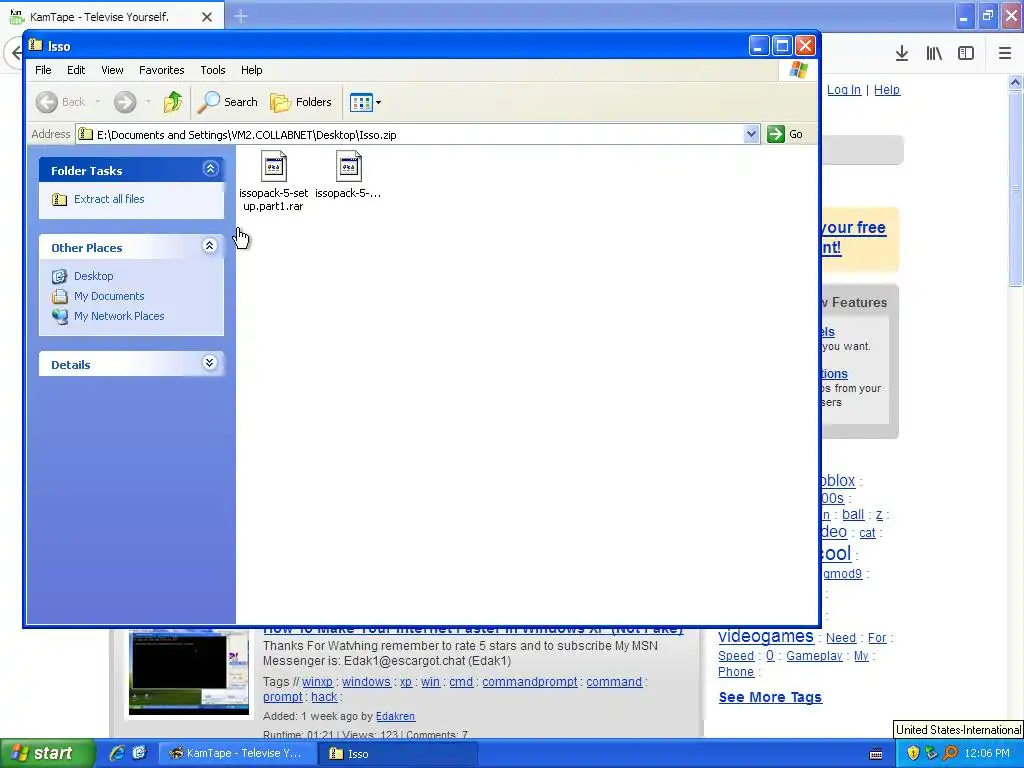This screenshot has height=768, width=1024.
Task: Click the KamTape Help link
Action: pos(887,89)
